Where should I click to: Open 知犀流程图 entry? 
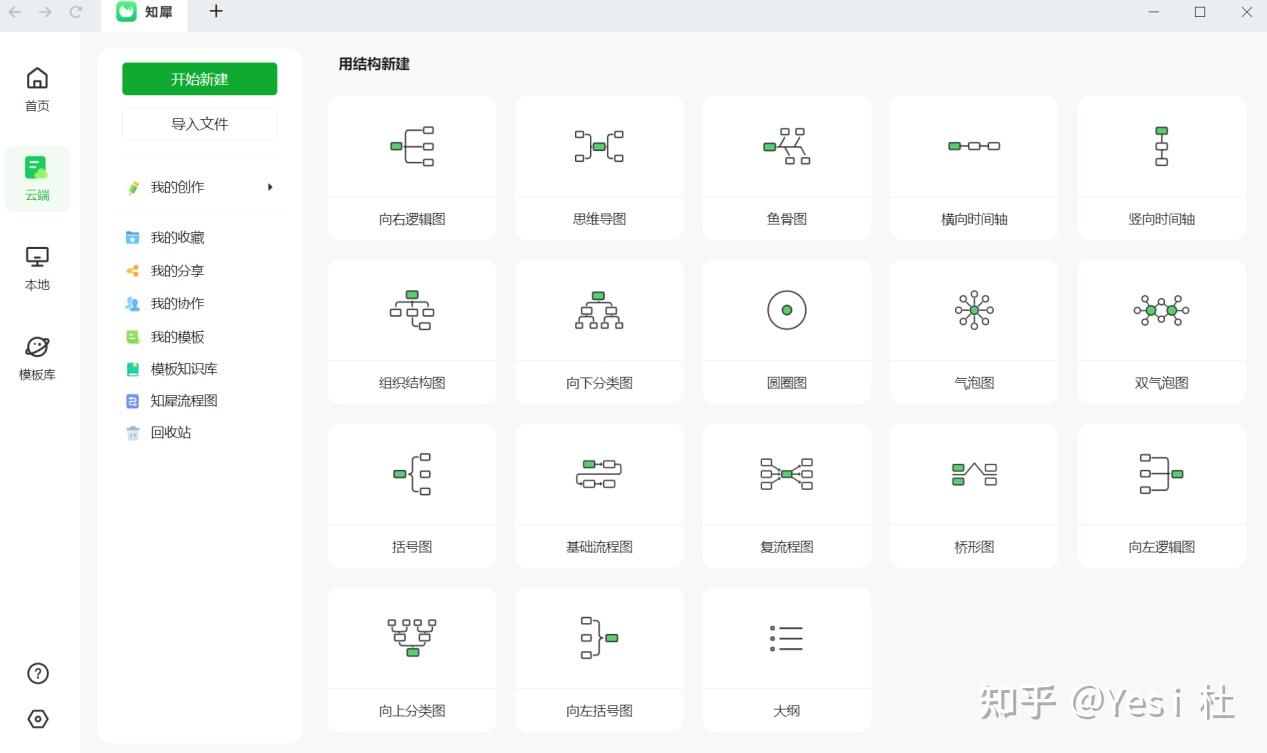click(x=184, y=400)
